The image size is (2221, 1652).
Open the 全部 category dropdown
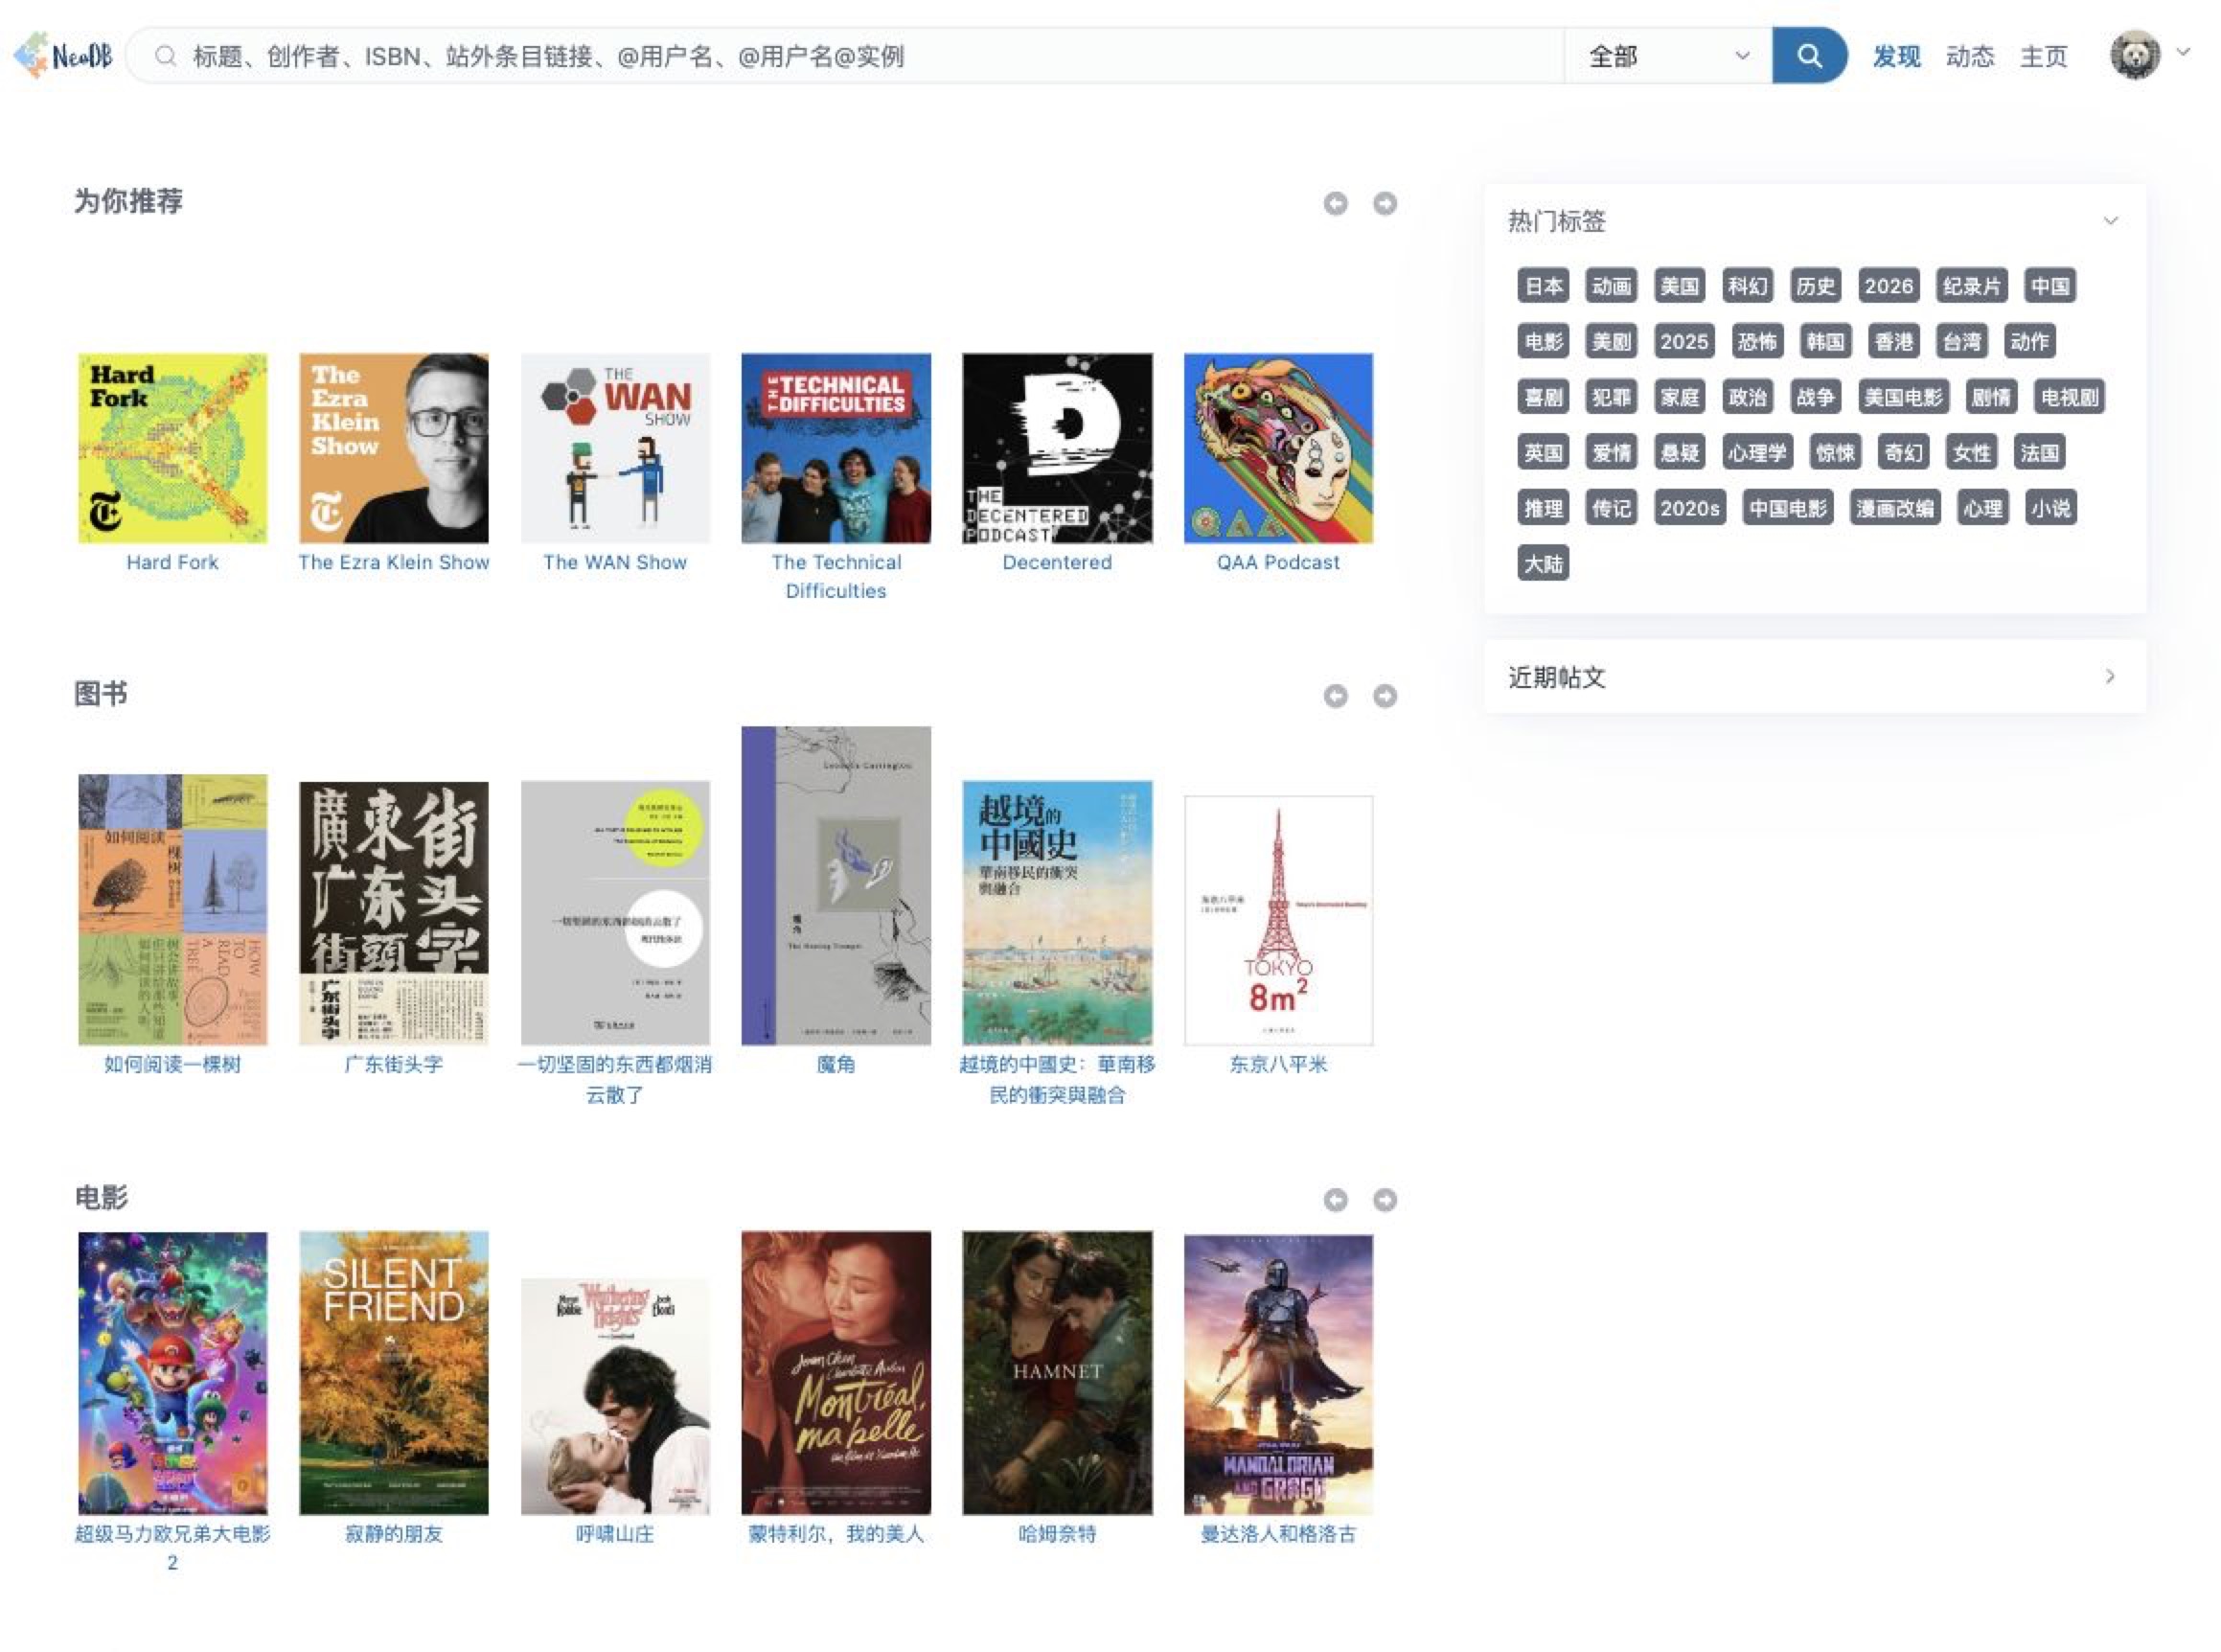pyautogui.click(x=1667, y=56)
